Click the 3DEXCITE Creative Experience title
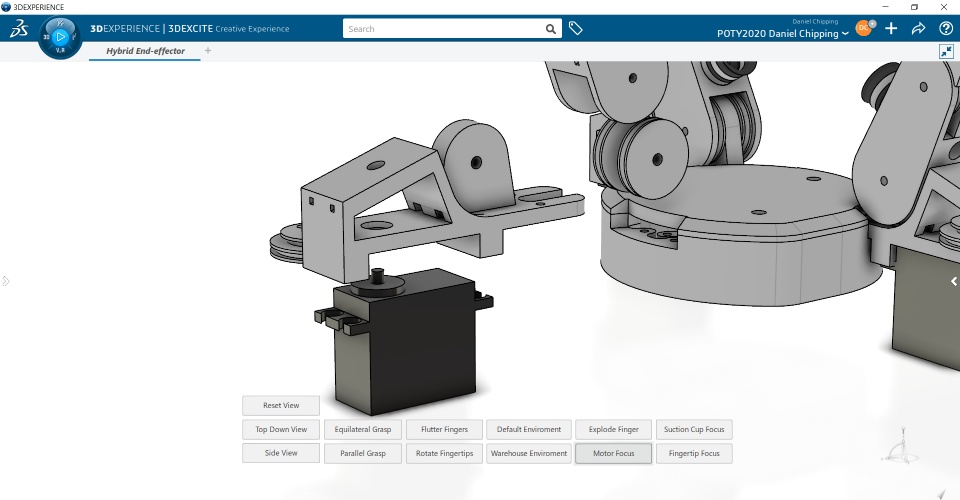 pos(228,29)
